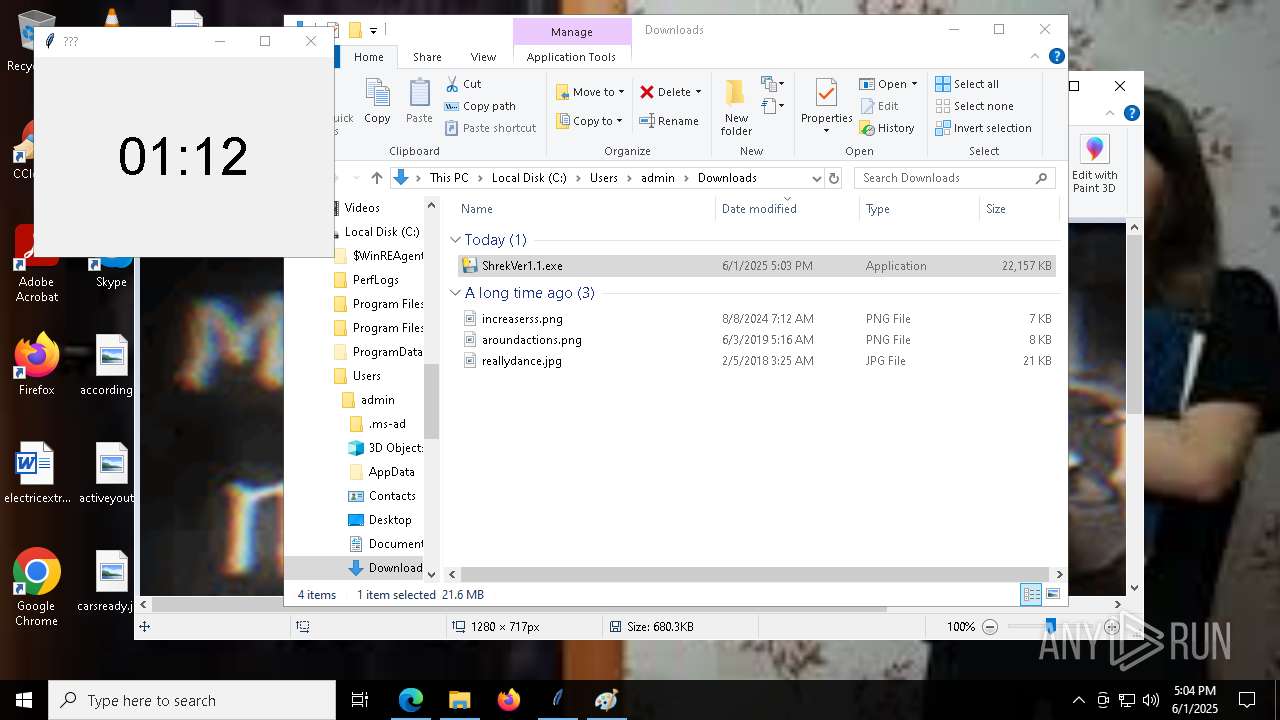The height and width of the screenshot is (720, 1280).
Task: Open the Application Tools tab
Action: click(571, 57)
